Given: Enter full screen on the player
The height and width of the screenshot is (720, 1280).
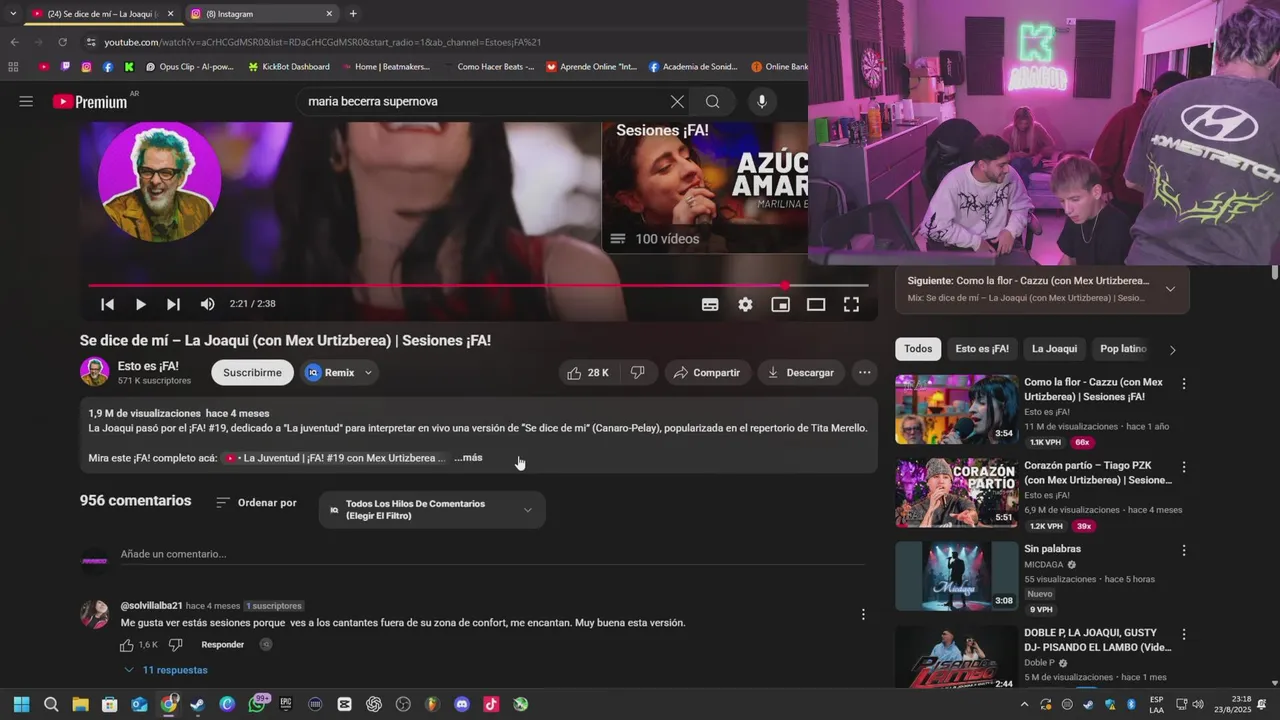Looking at the screenshot, I should [851, 305].
